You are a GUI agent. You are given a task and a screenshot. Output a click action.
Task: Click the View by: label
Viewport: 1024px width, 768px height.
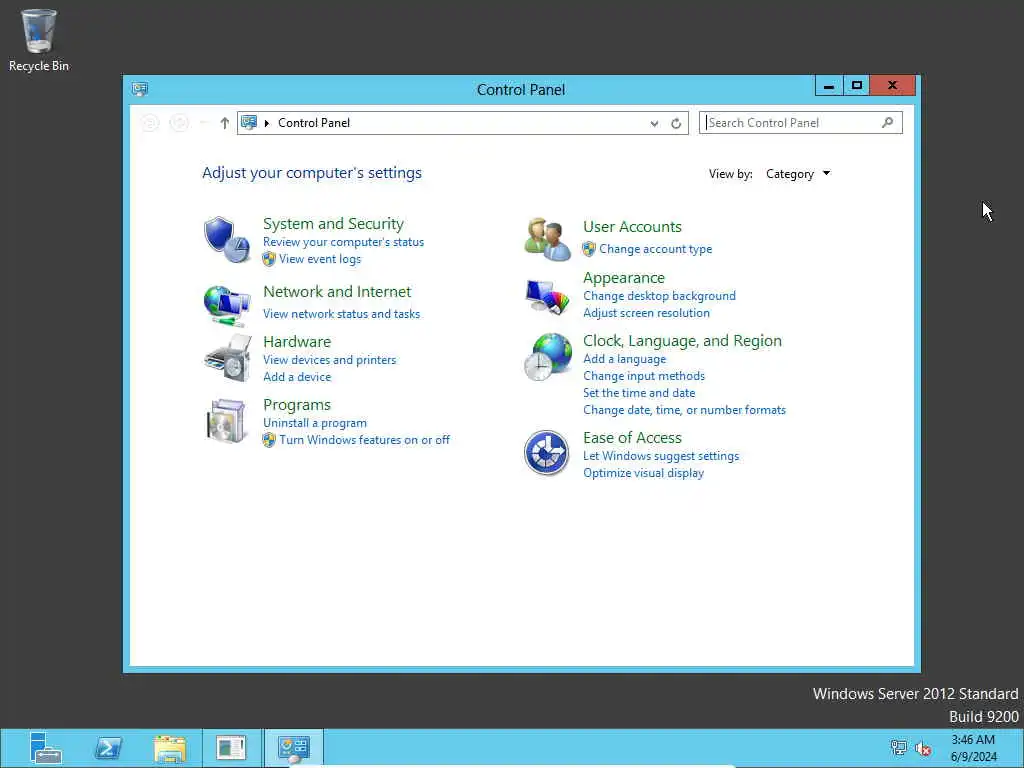[731, 174]
